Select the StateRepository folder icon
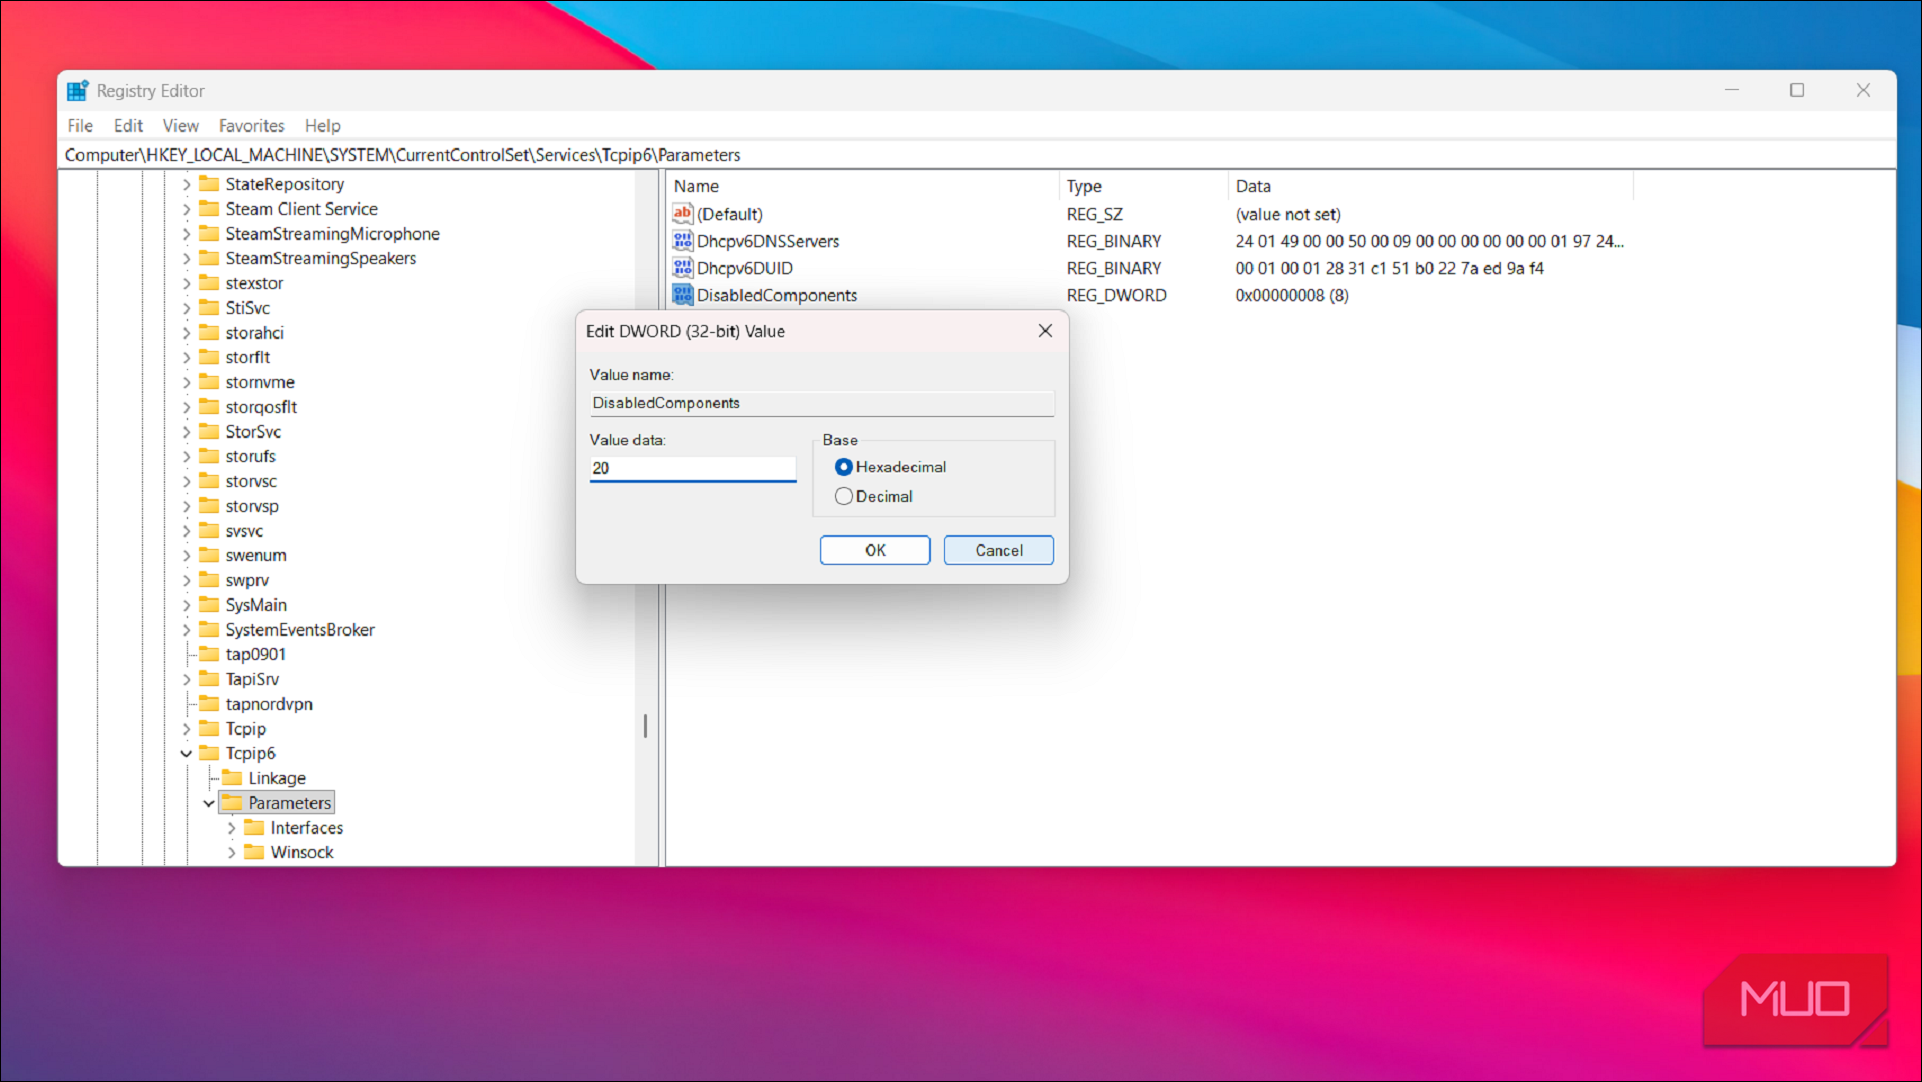The image size is (1922, 1082). pos(209,184)
